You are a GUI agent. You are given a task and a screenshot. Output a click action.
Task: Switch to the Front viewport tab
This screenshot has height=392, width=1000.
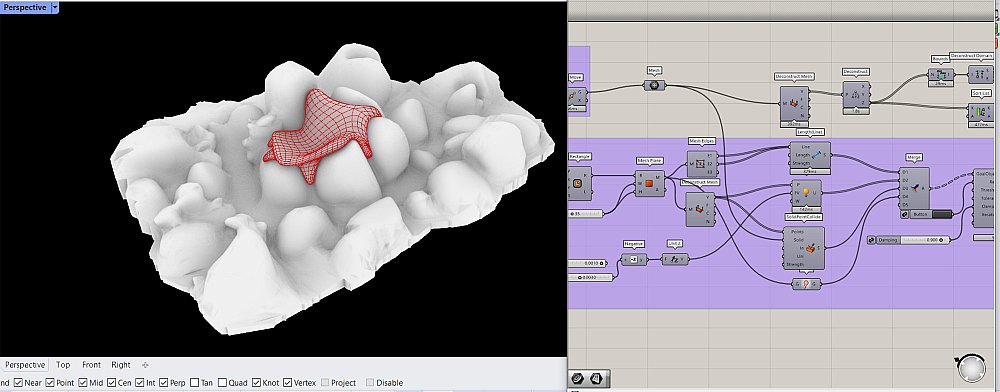coord(91,365)
